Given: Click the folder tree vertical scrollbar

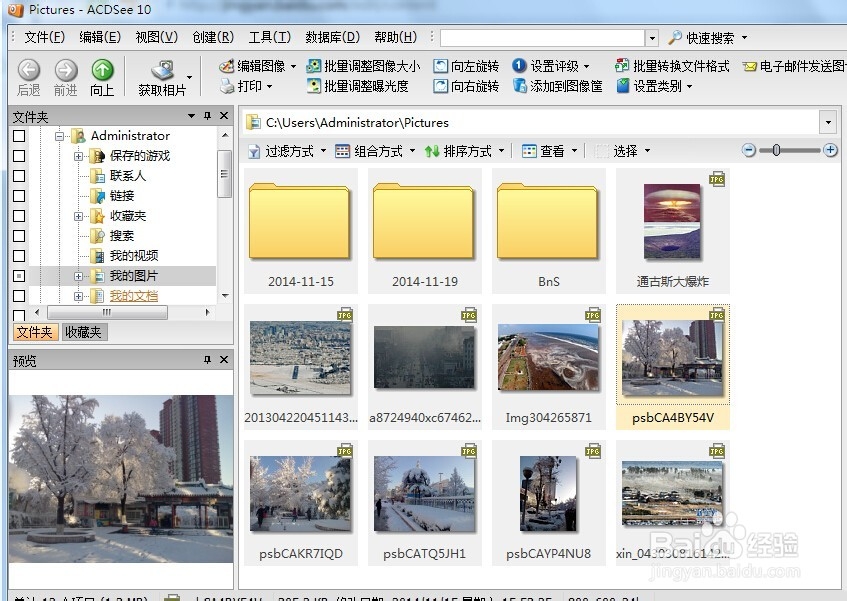Looking at the screenshot, I should (x=224, y=173).
